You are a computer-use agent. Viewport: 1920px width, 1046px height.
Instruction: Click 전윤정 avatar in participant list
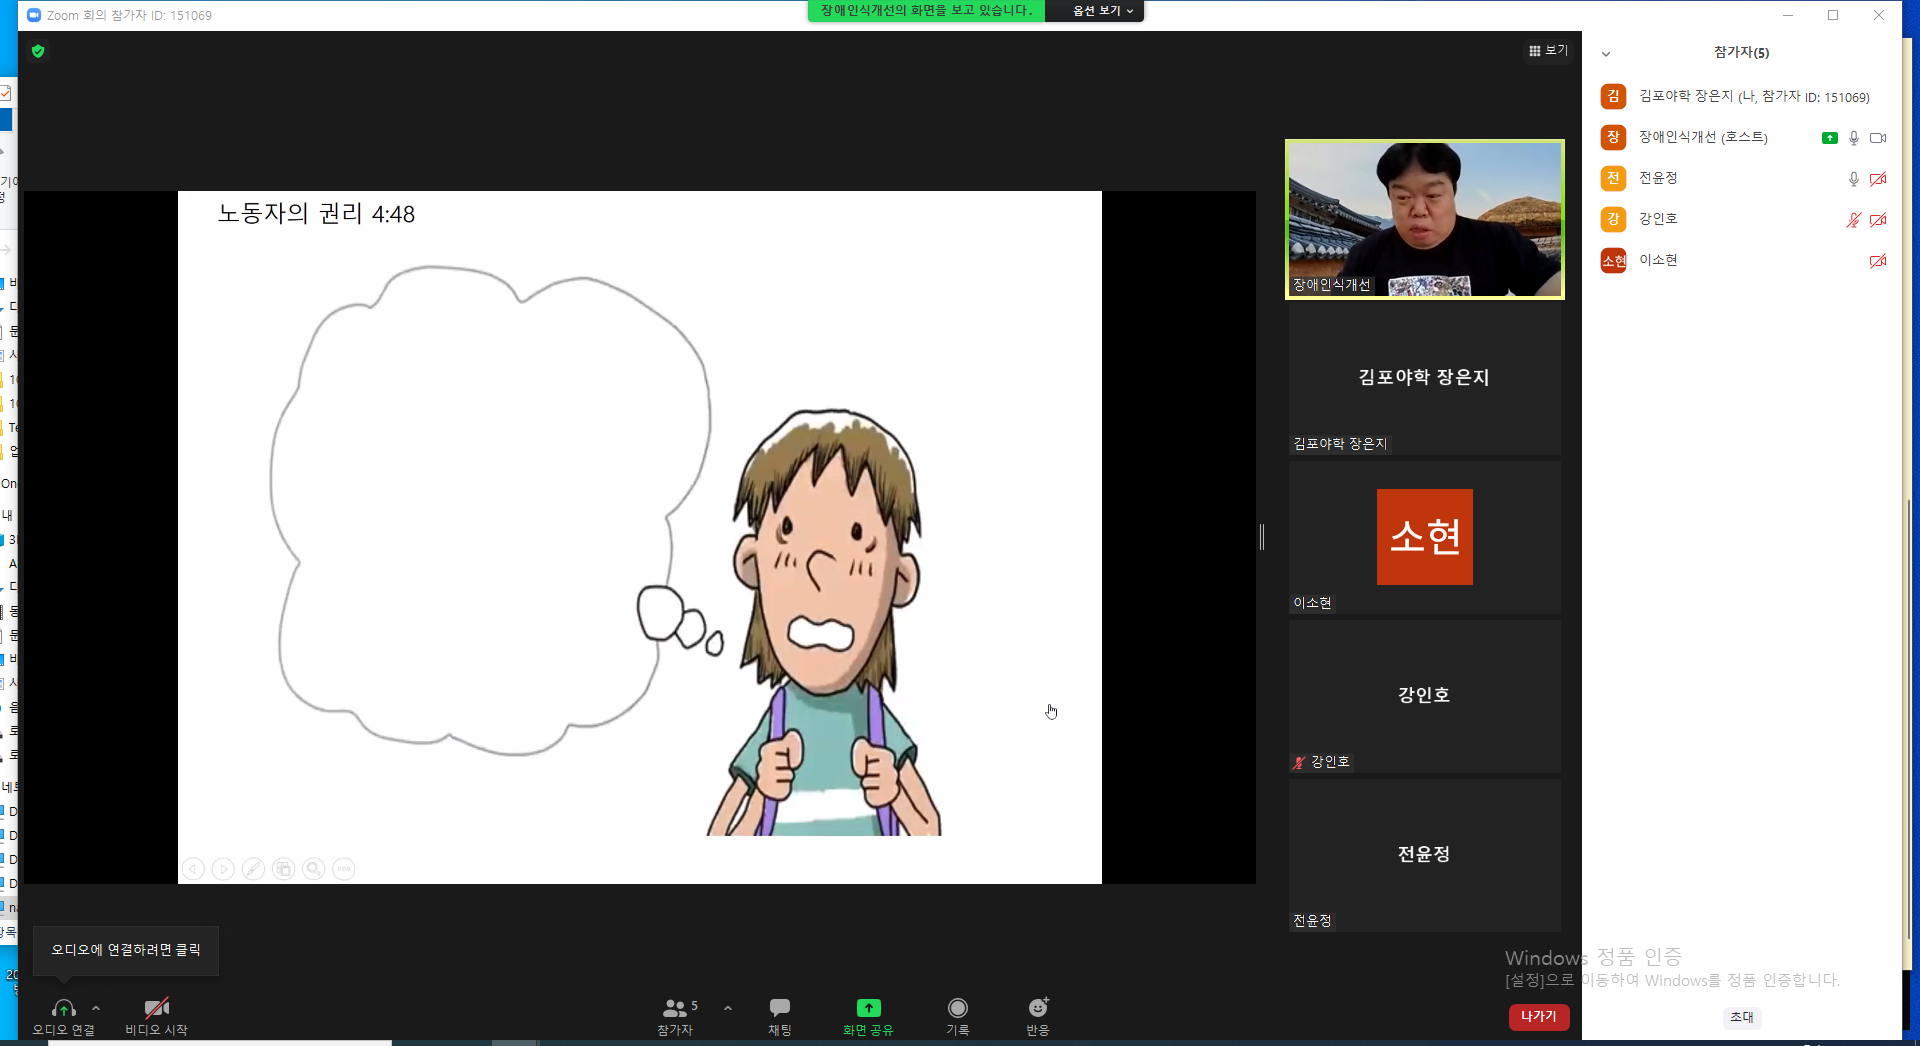click(1613, 178)
